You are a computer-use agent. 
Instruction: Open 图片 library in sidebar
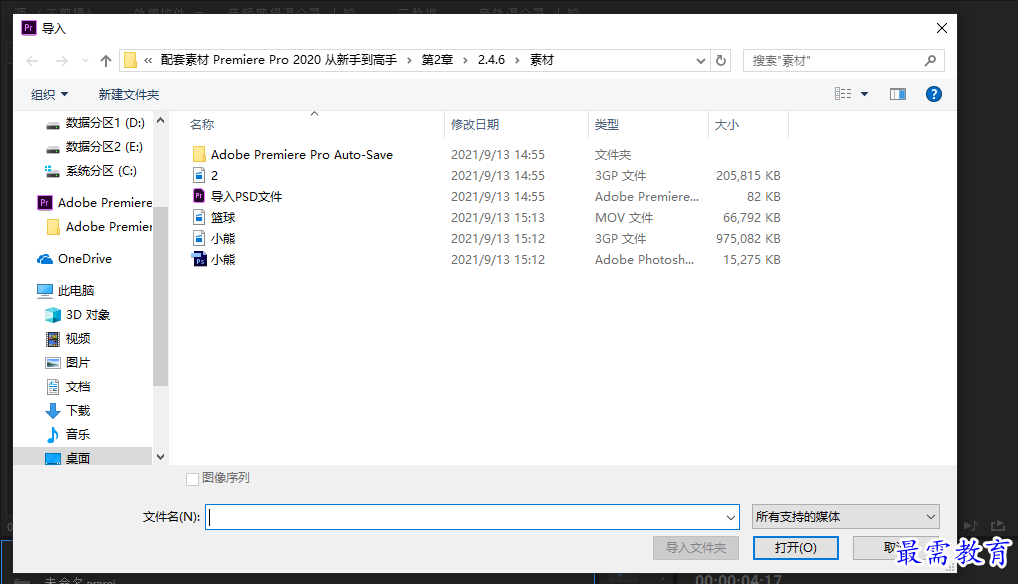(x=68, y=363)
